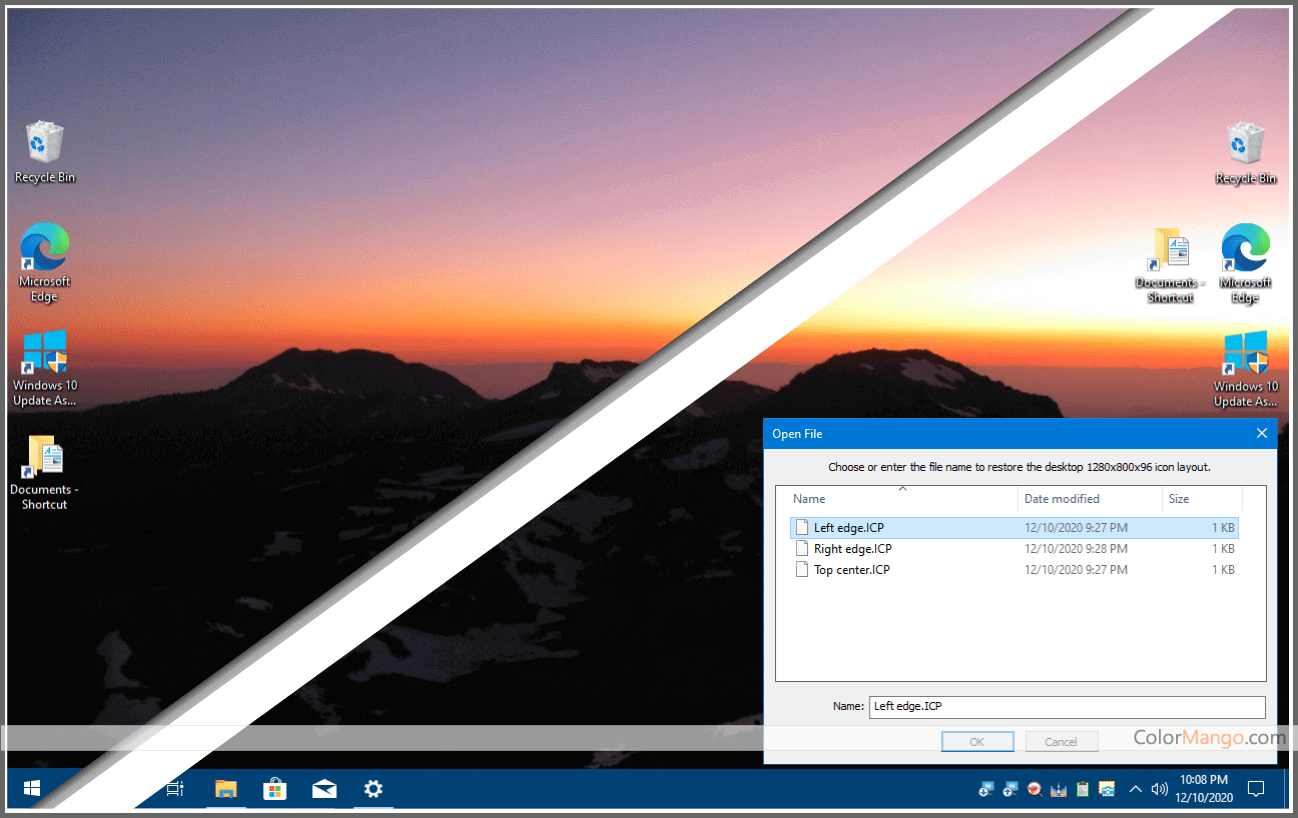Open the Mail app on taskbar

[x=324, y=789]
